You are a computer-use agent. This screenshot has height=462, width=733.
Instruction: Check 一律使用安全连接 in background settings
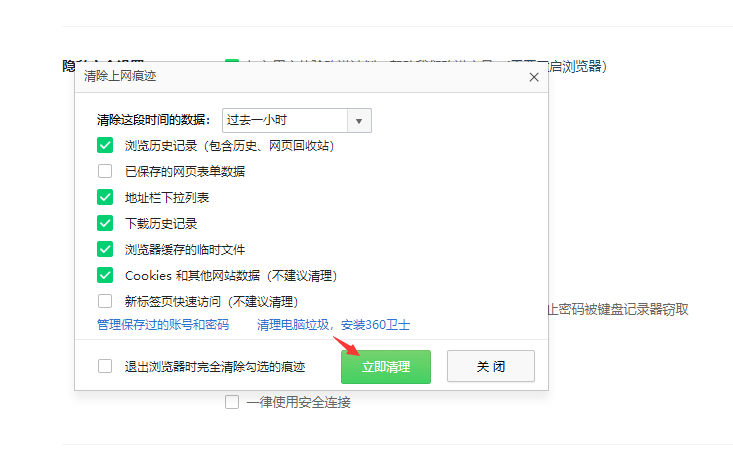click(232, 402)
